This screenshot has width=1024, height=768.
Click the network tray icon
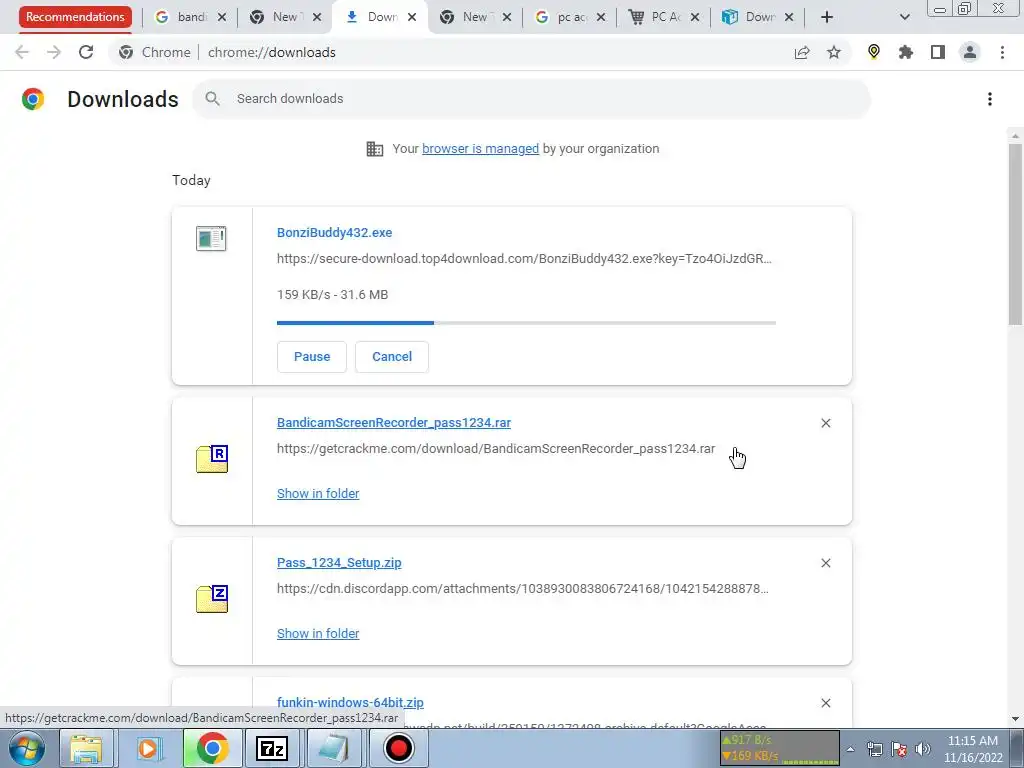pyautogui.click(x=874, y=749)
